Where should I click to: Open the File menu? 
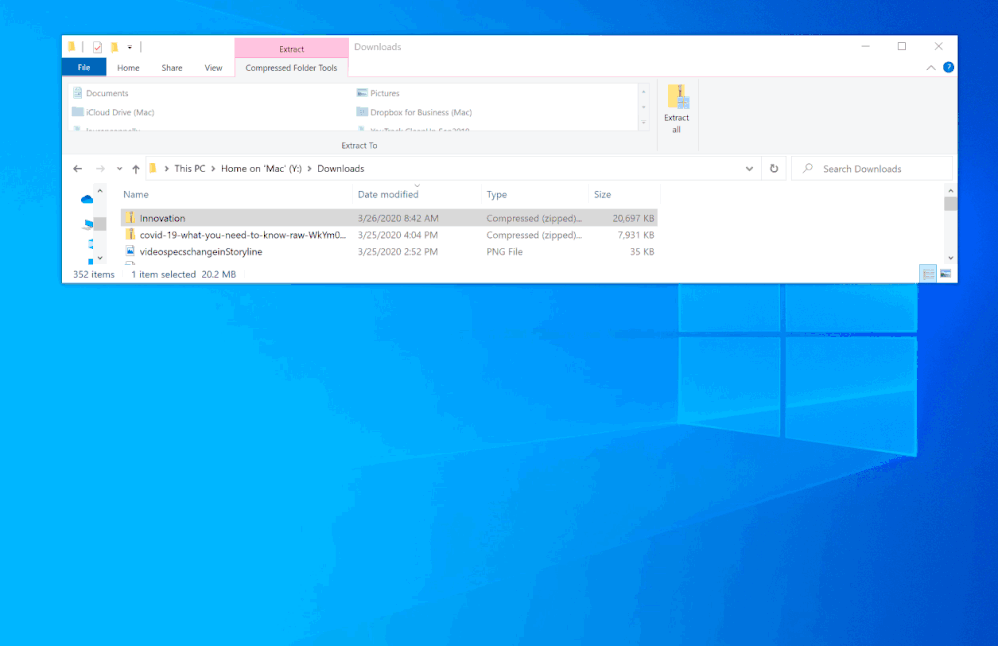click(84, 68)
